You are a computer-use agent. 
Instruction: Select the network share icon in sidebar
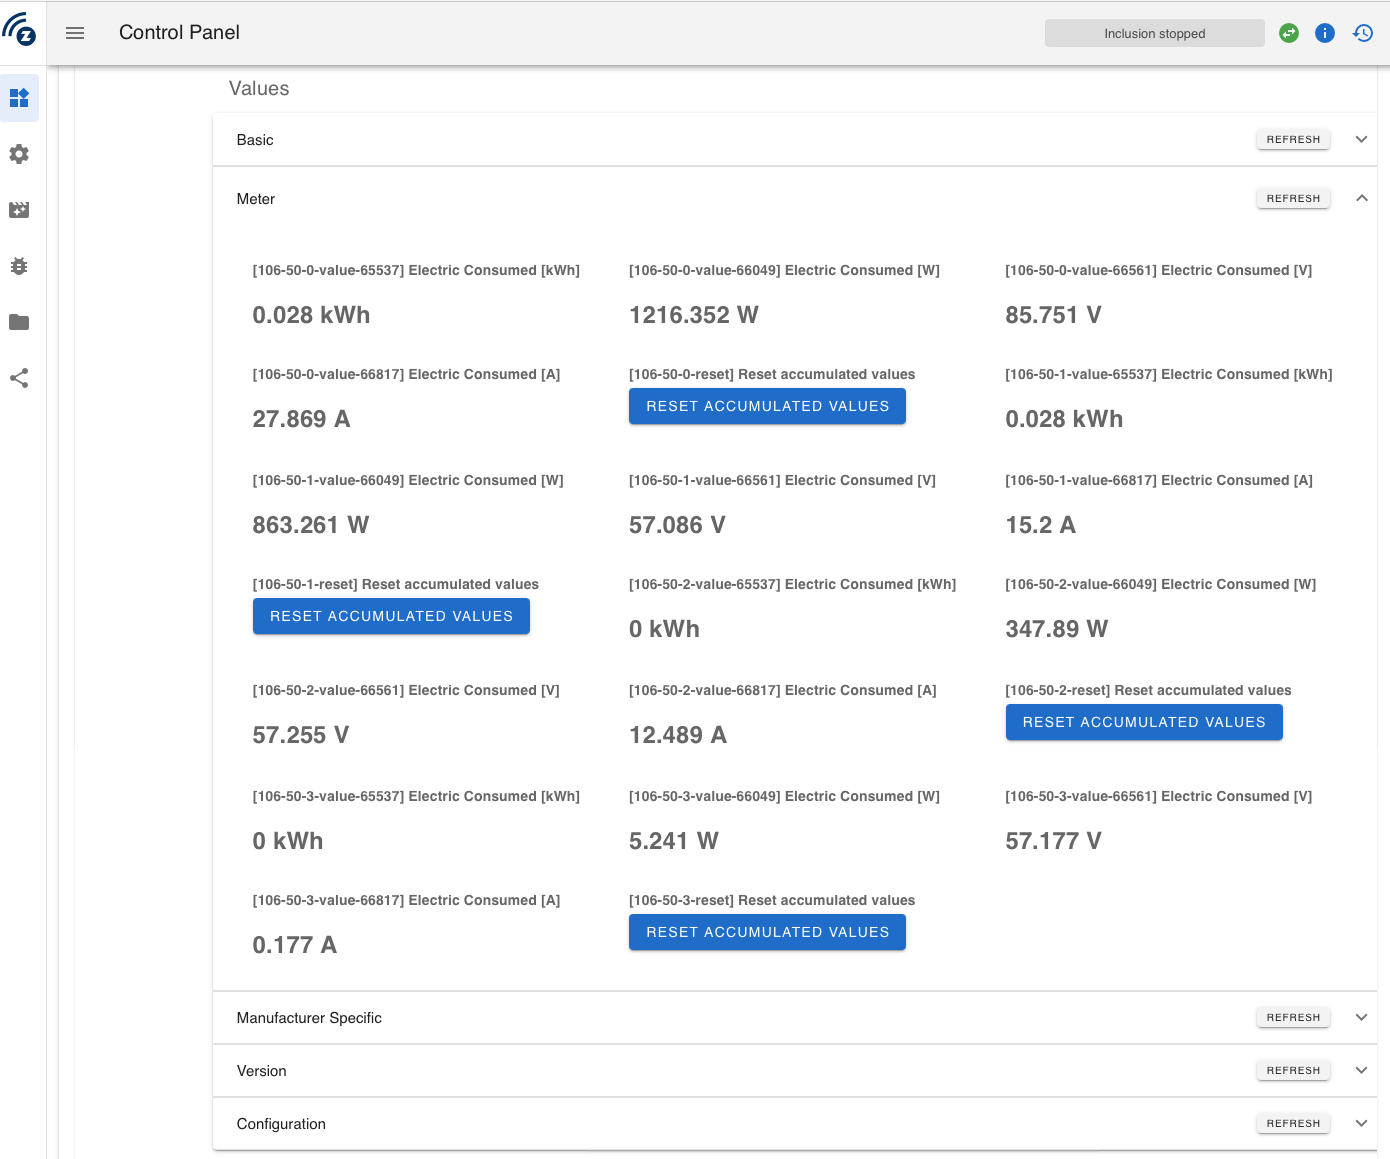[20, 378]
